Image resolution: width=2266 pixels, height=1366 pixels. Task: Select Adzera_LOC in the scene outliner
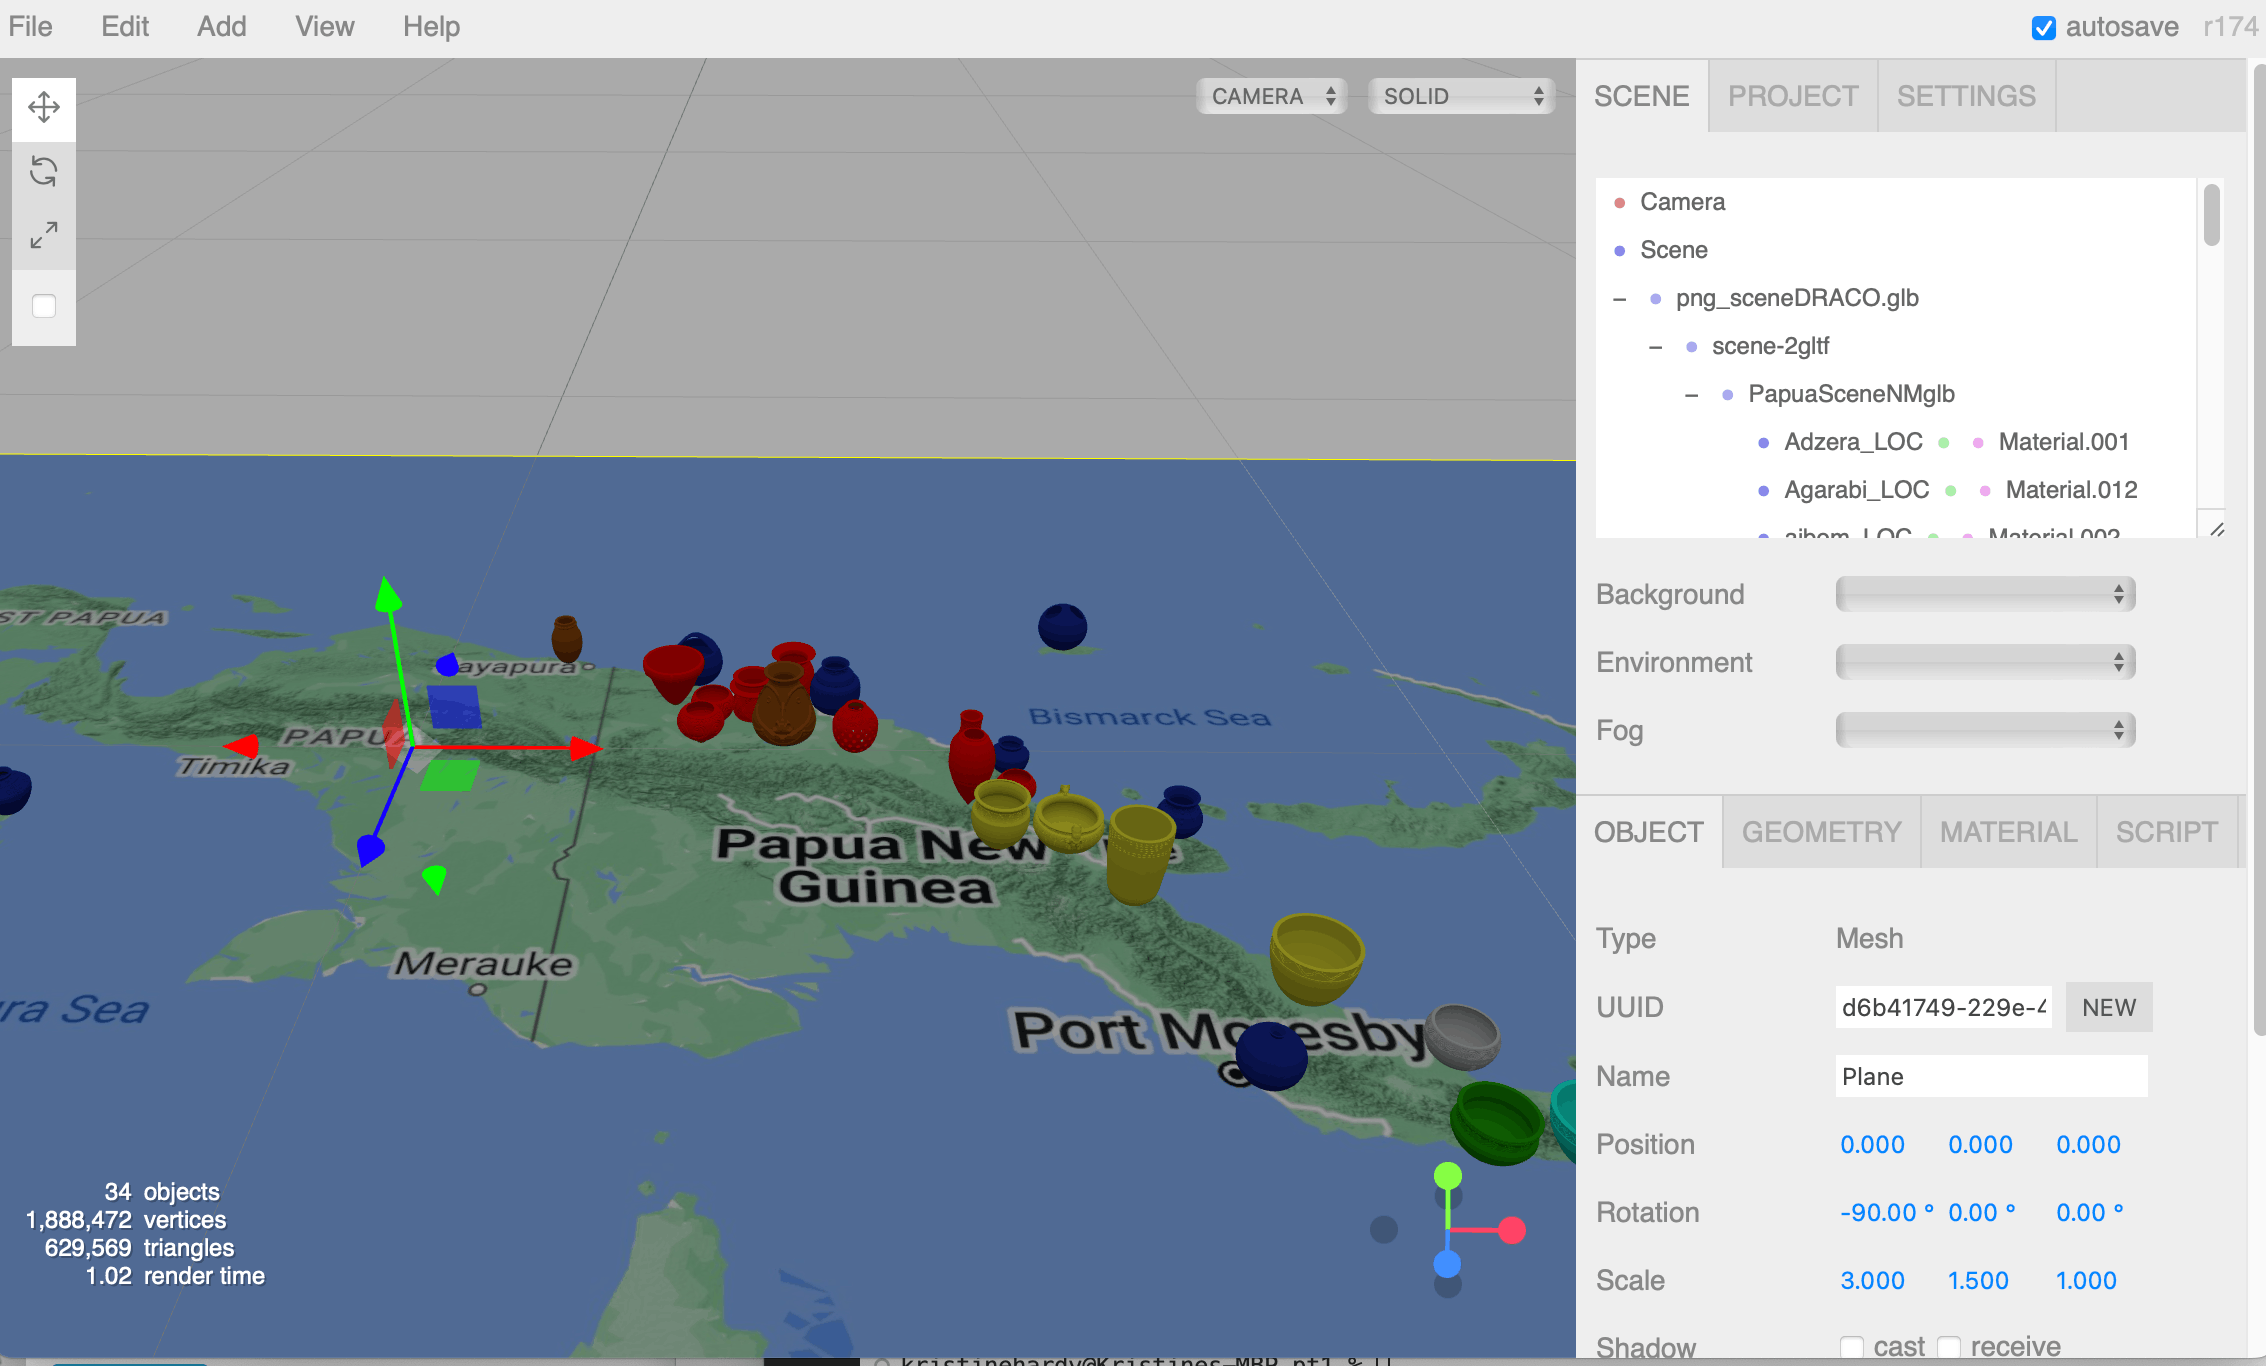[x=1853, y=442]
